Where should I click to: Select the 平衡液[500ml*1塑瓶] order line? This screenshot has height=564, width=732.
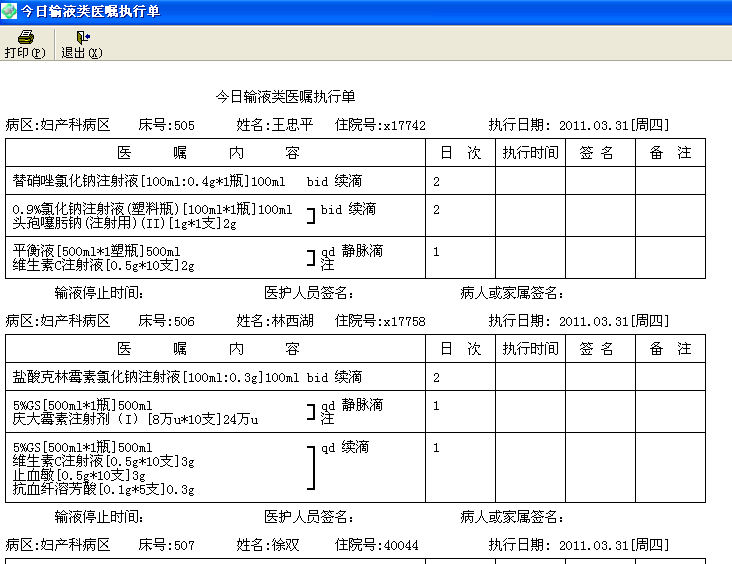(x=96, y=251)
